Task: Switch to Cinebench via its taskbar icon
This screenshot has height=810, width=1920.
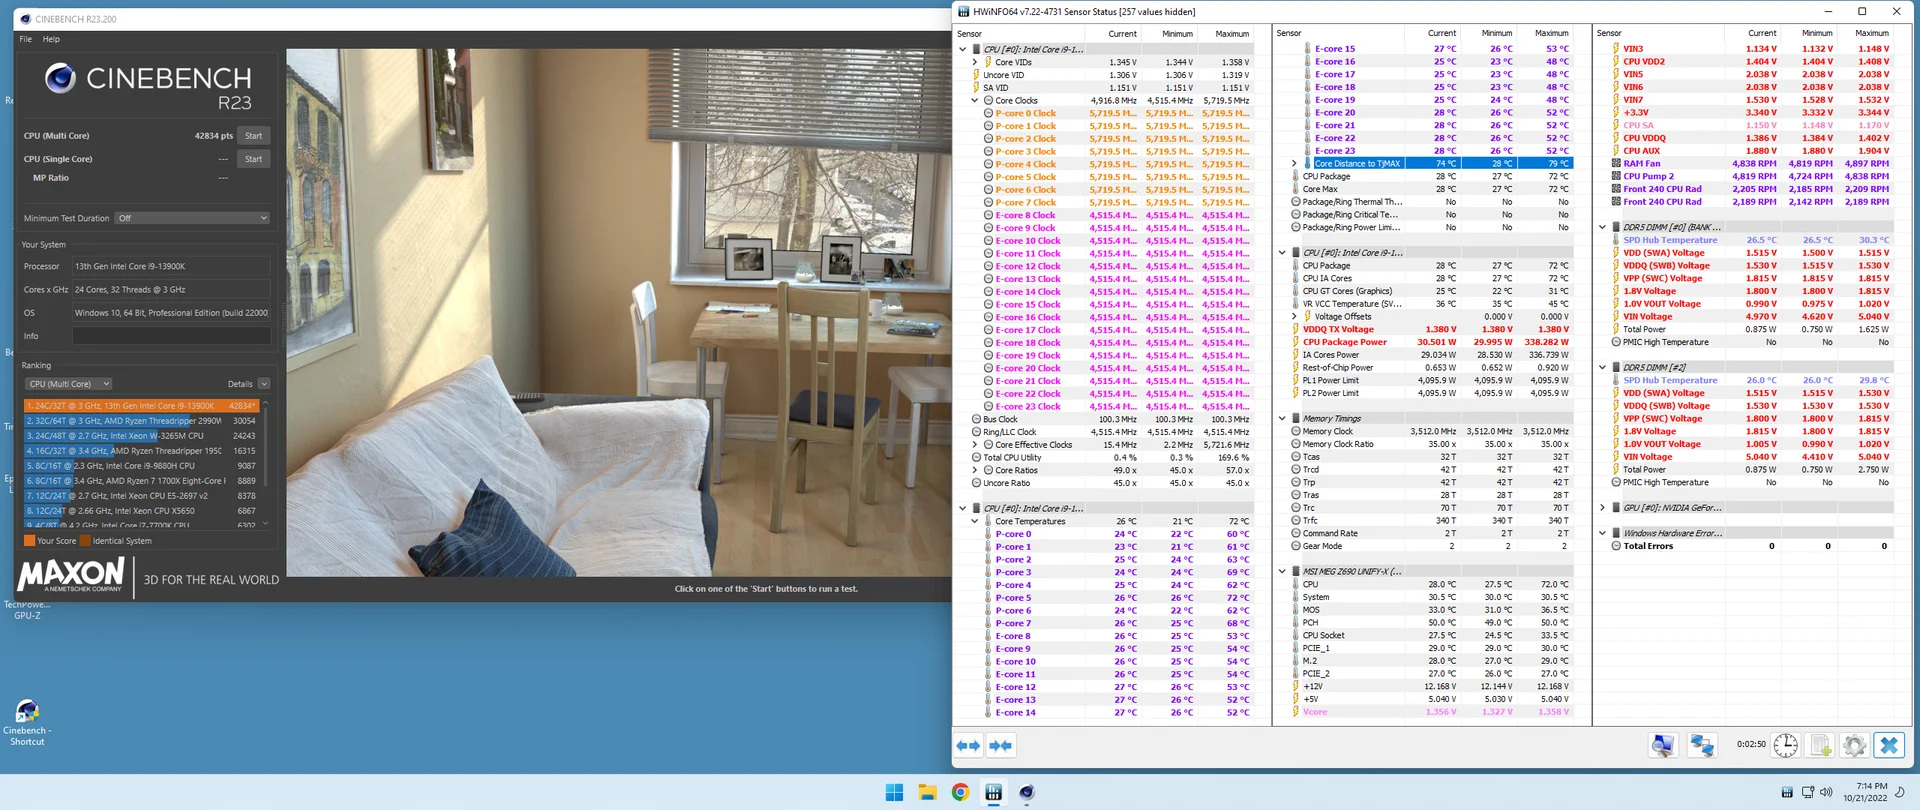Action: click(x=1026, y=792)
